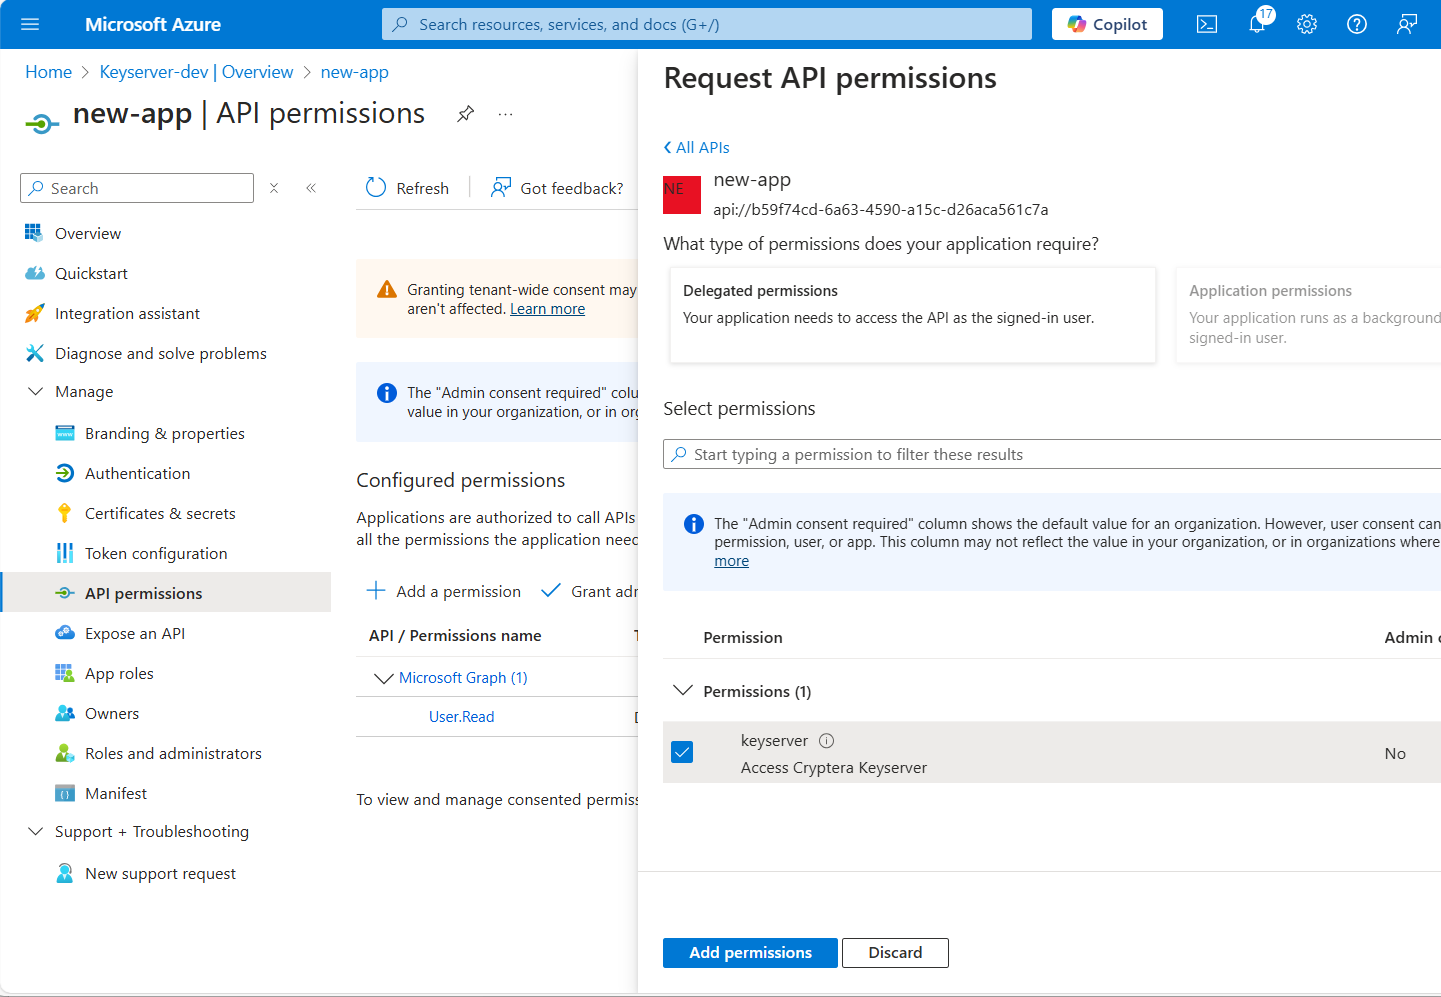
Task: Collapse the Microsoft Graph permissions group
Action: [x=384, y=677]
